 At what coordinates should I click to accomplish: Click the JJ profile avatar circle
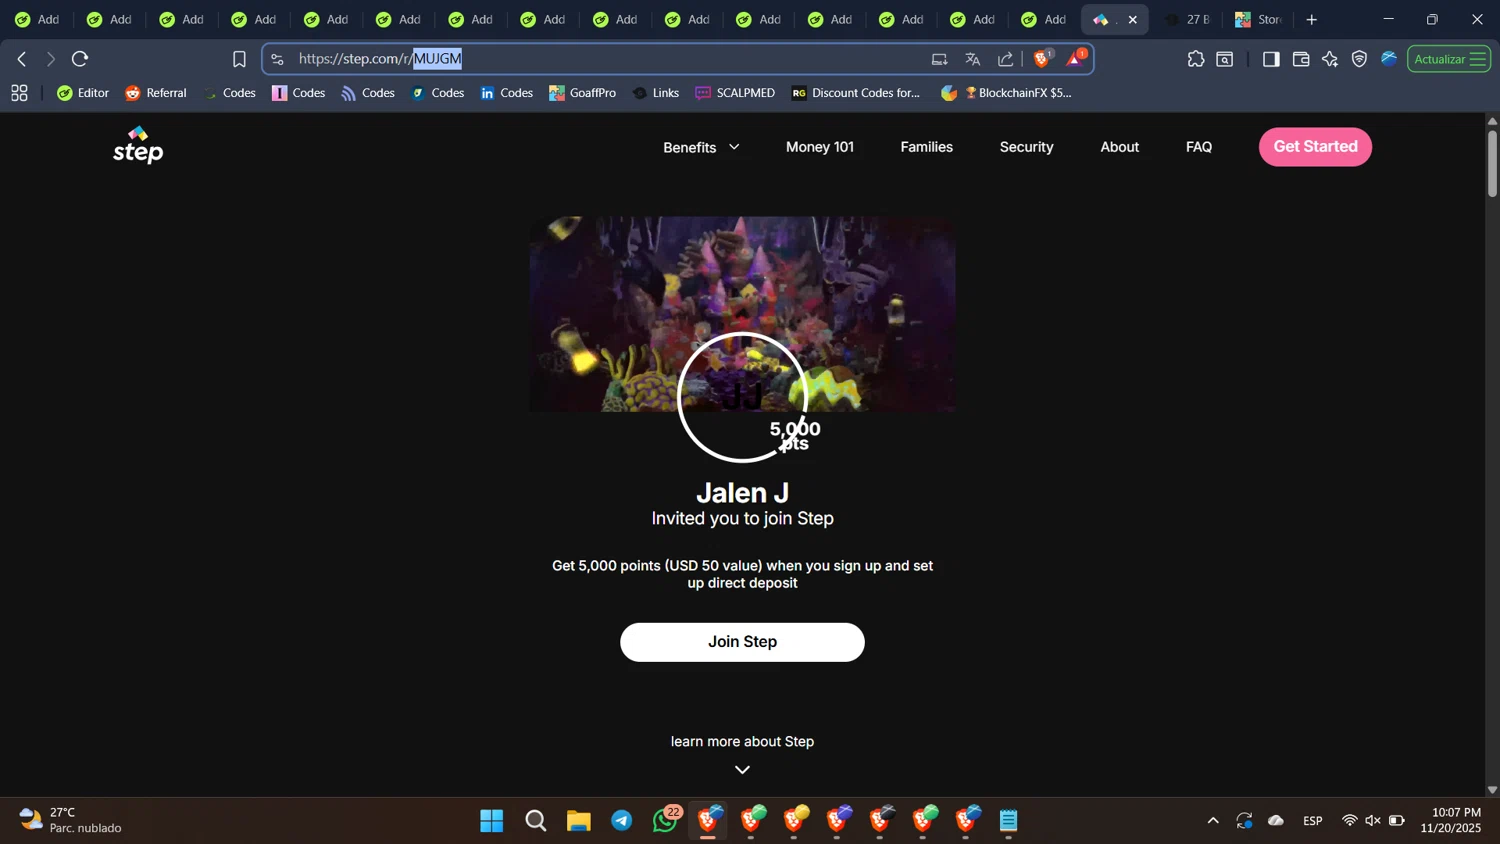[x=742, y=397]
